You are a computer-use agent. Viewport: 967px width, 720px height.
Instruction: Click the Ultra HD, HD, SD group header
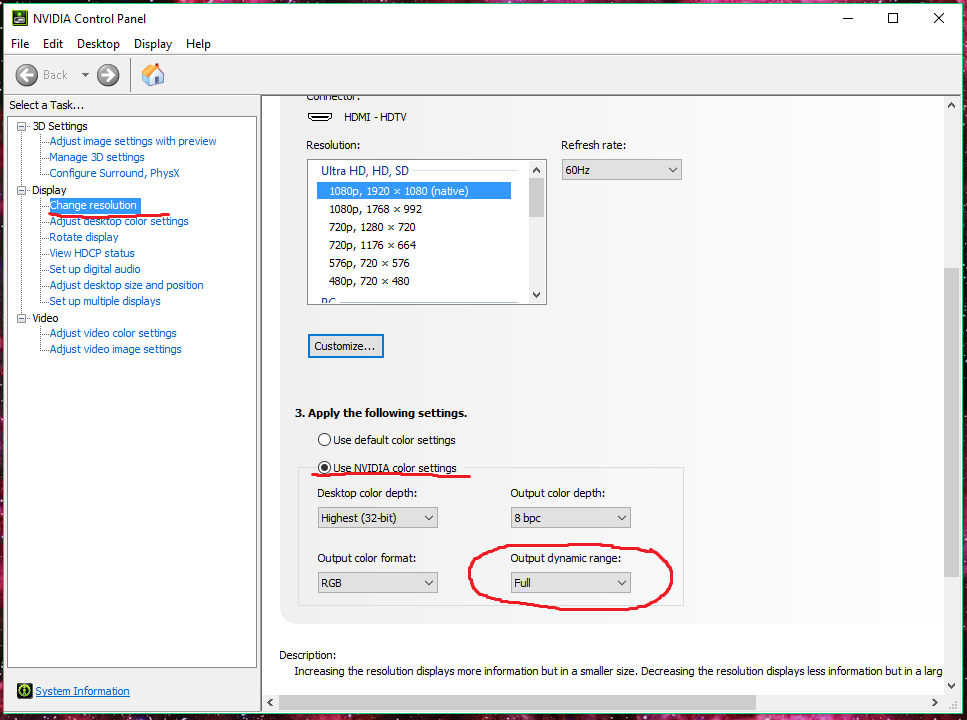tap(364, 170)
